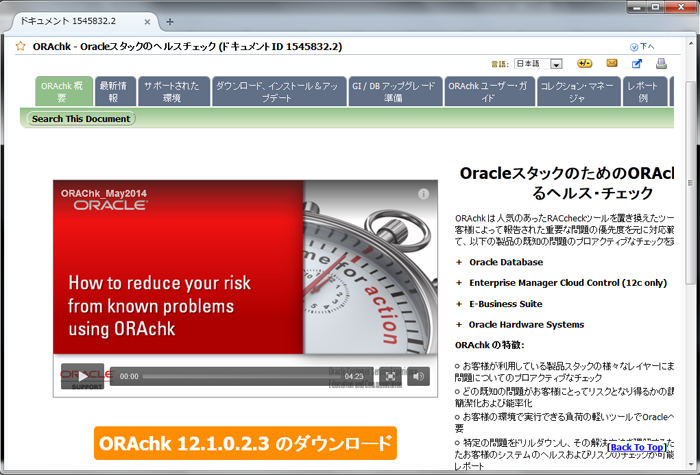Click the email envelope icon

612,63
